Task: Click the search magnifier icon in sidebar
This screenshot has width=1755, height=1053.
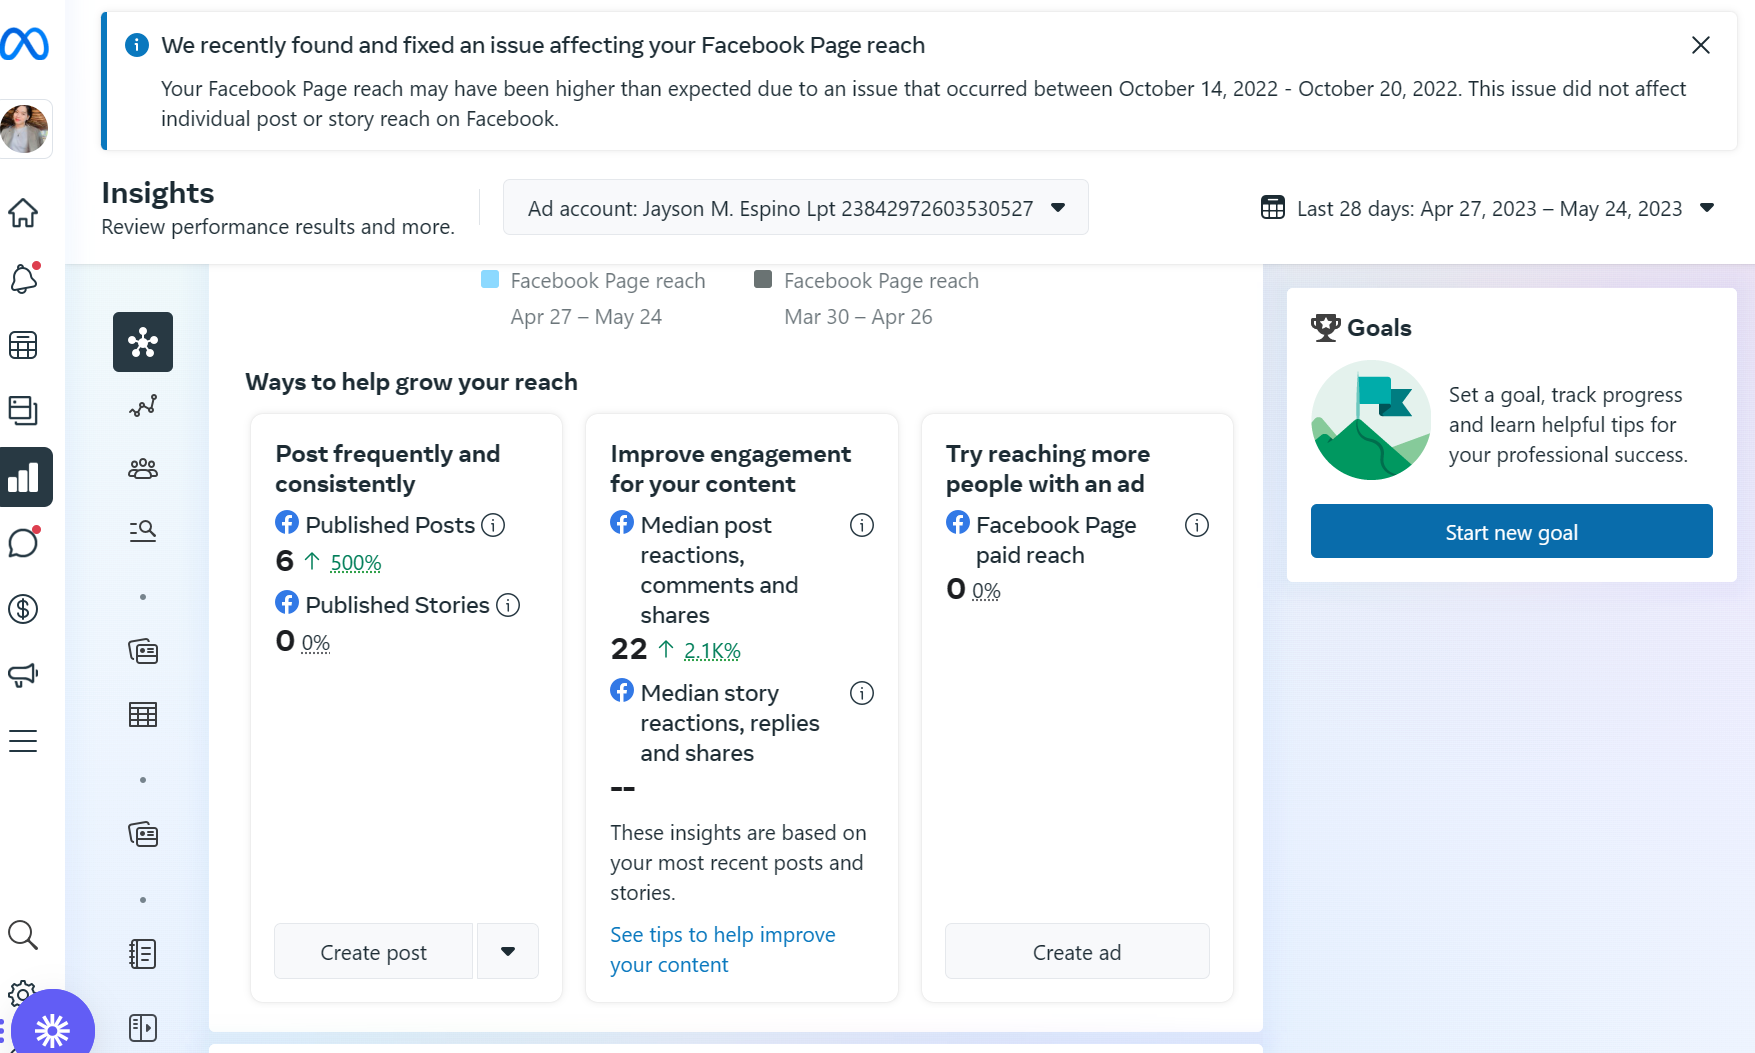Action: [x=23, y=935]
